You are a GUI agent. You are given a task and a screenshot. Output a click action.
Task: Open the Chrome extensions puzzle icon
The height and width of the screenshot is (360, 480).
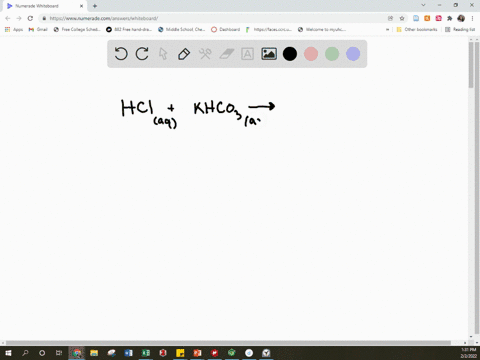click(450, 18)
